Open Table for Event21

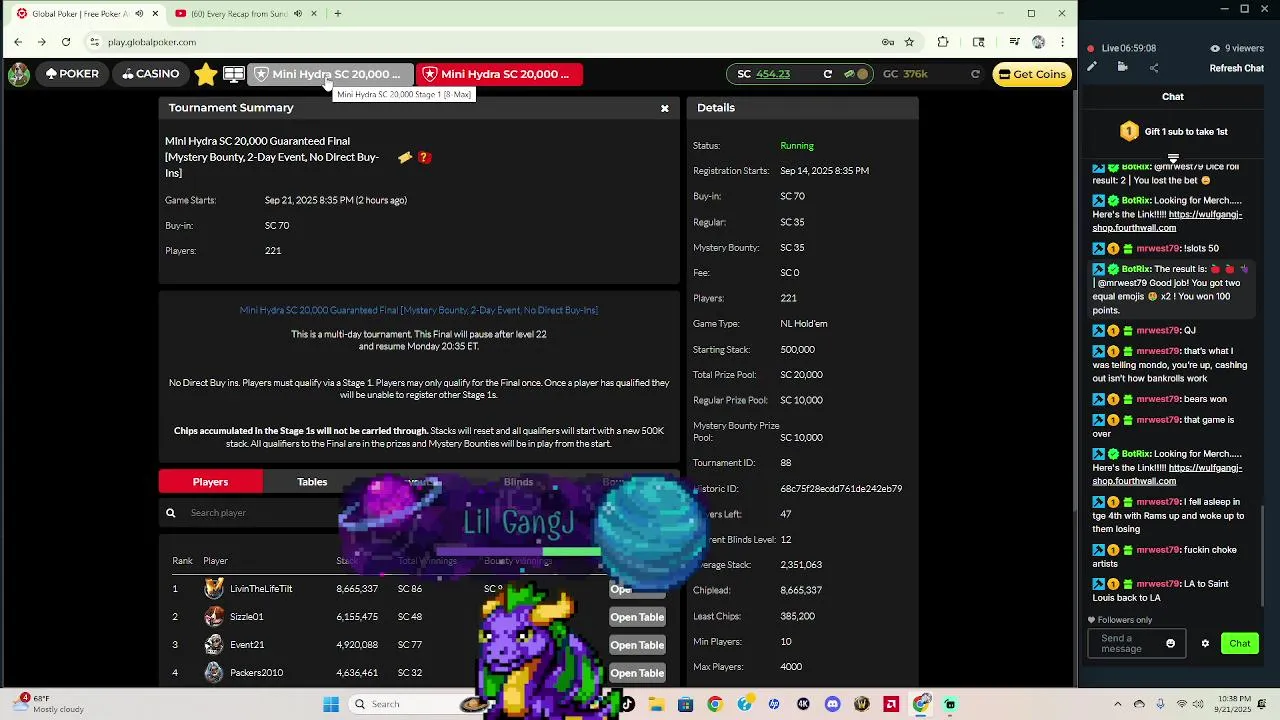point(637,645)
